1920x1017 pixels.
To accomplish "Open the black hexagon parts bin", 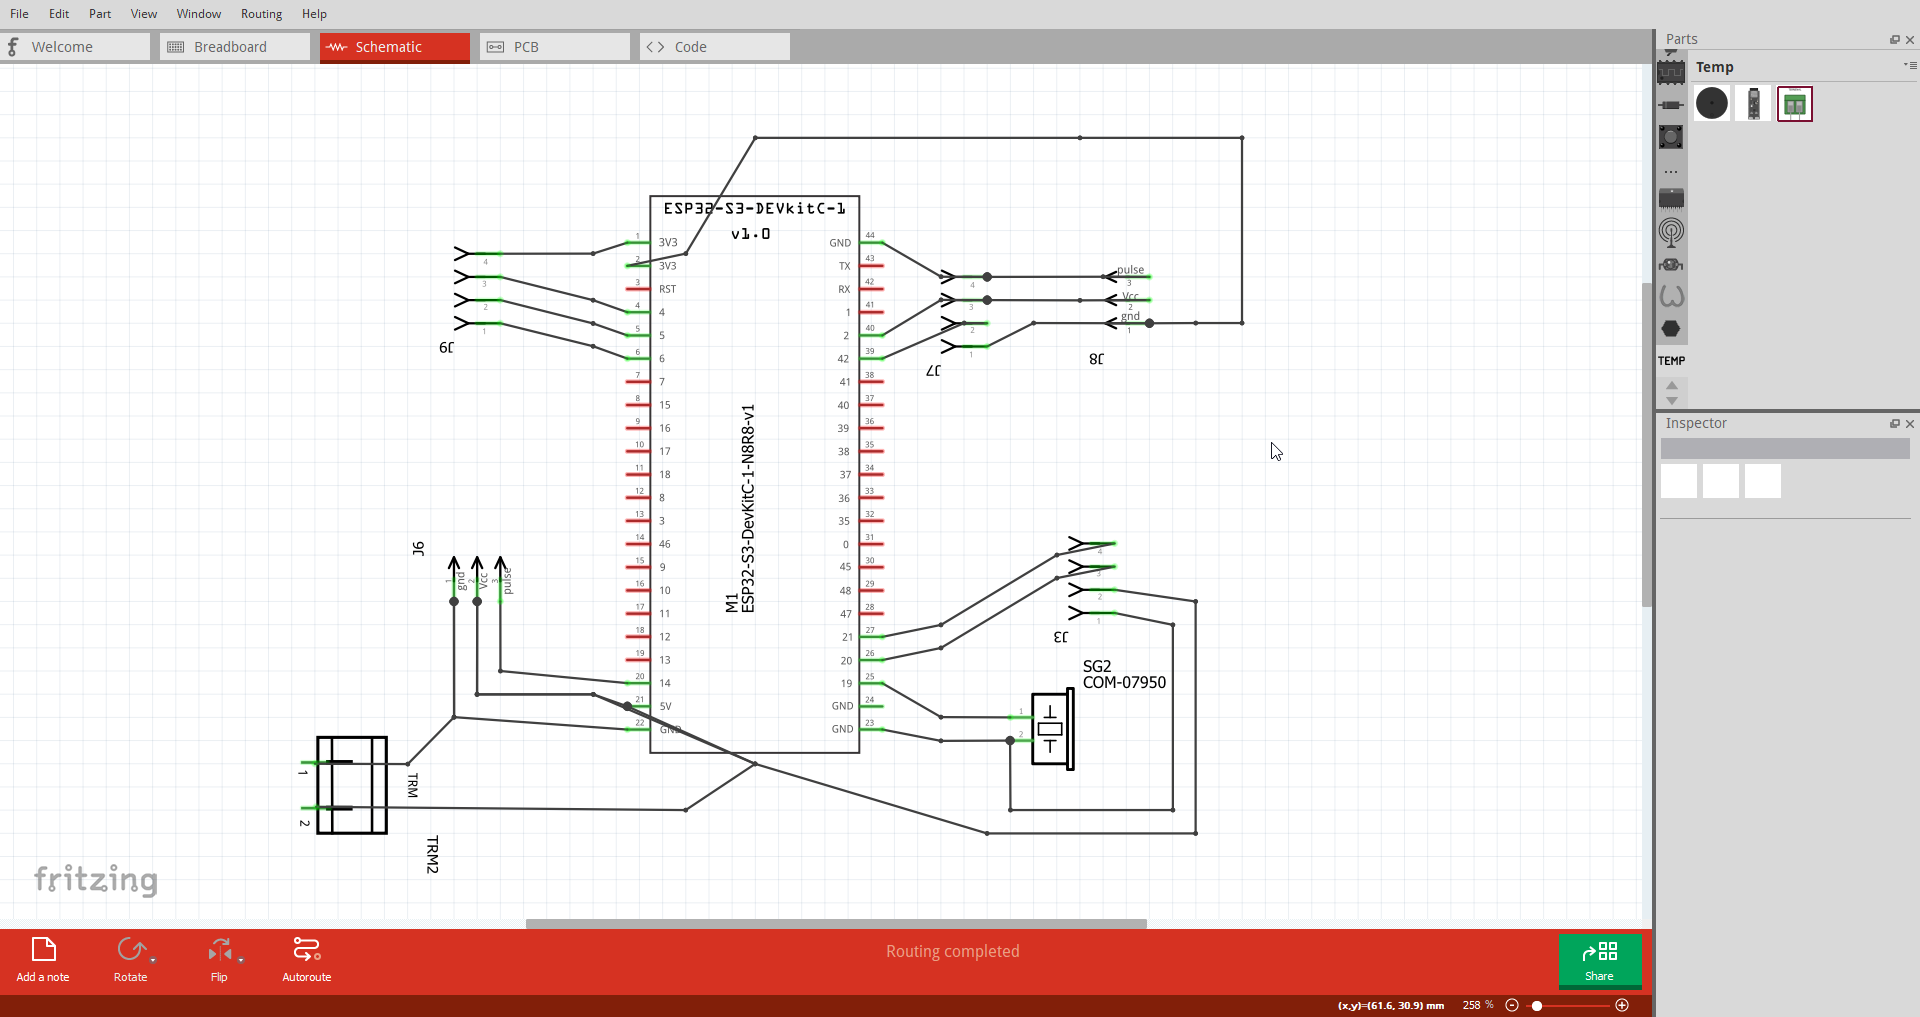I will (1671, 329).
